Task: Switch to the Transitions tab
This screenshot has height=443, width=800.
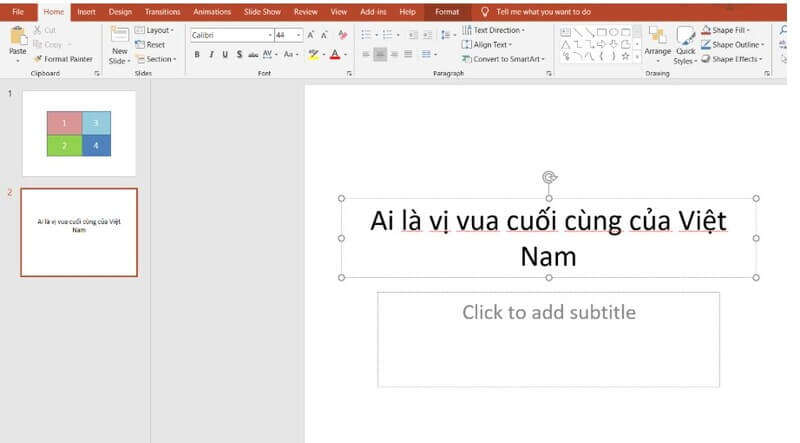Action: (x=162, y=12)
